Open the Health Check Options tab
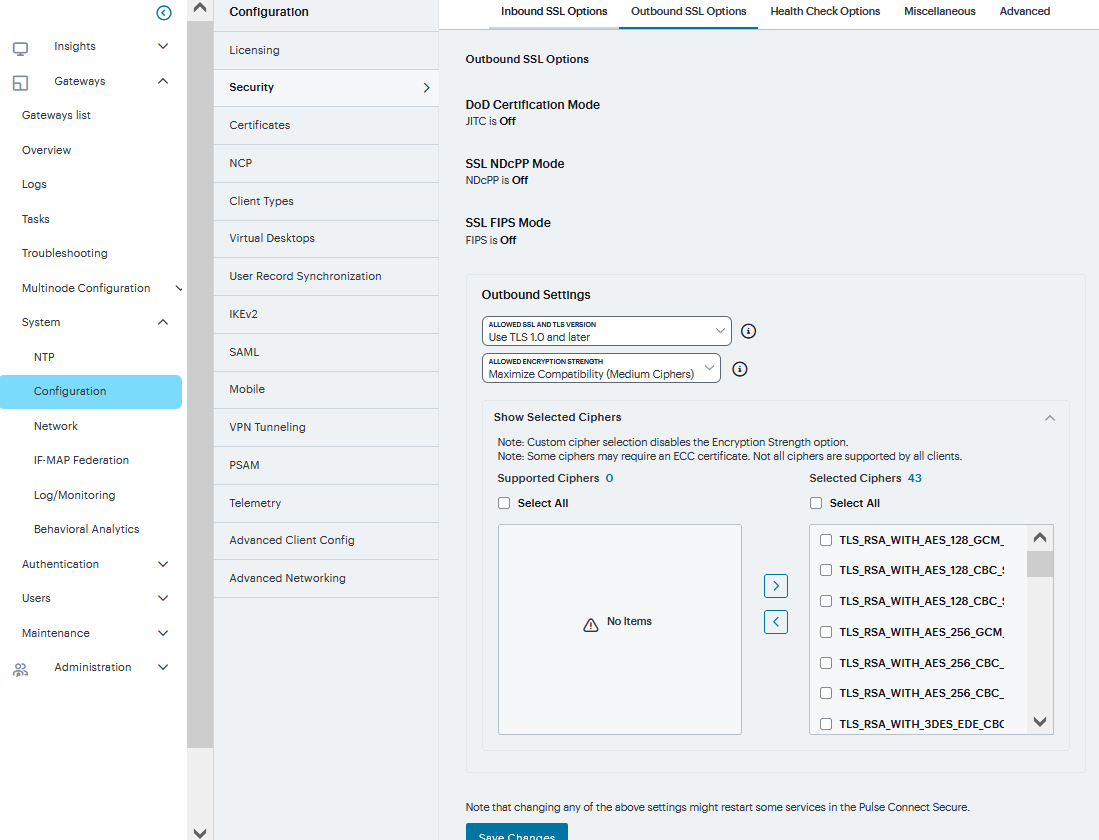The image size is (1099, 840). (825, 12)
